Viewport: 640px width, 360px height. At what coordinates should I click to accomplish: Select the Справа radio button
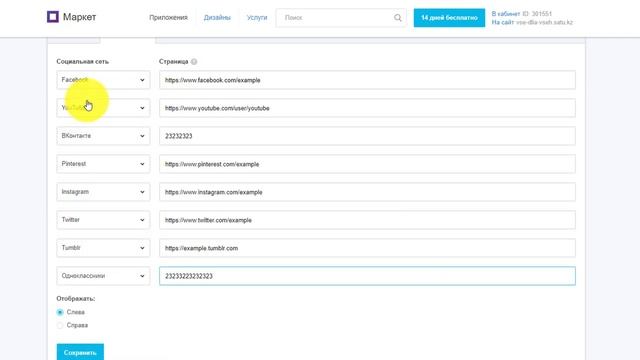60,325
